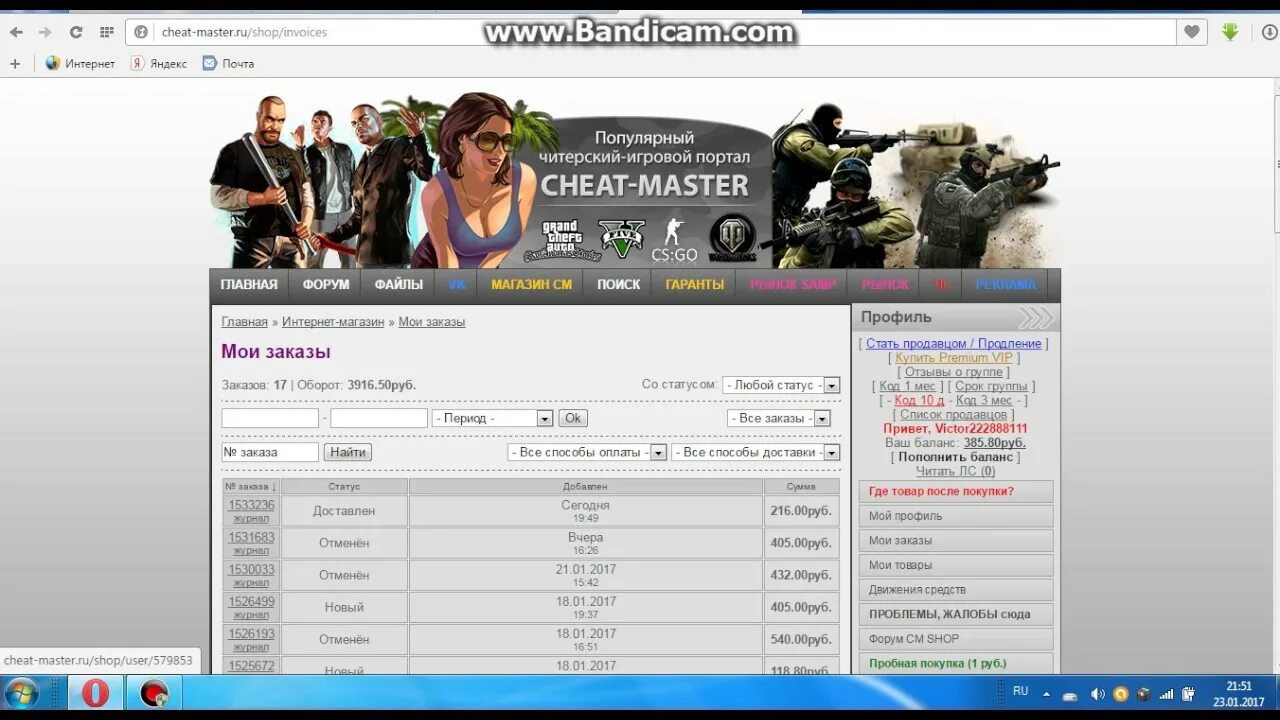The width and height of the screenshot is (1280, 720).
Task: Open Отзывы о группе link
Action: tap(953, 372)
